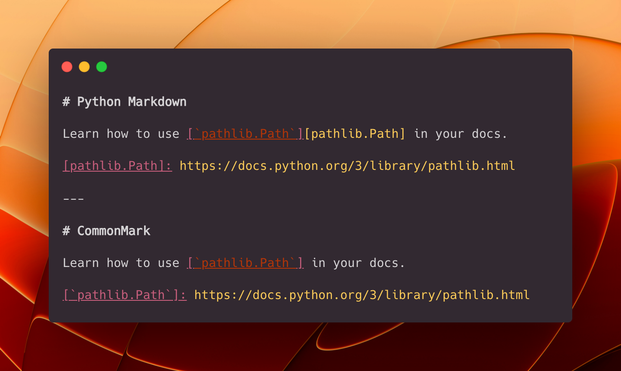The image size is (621, 371).
Task: Click the first docs.python.org pathlib URL
Action: pyautogui.click(x=347, y=166)
